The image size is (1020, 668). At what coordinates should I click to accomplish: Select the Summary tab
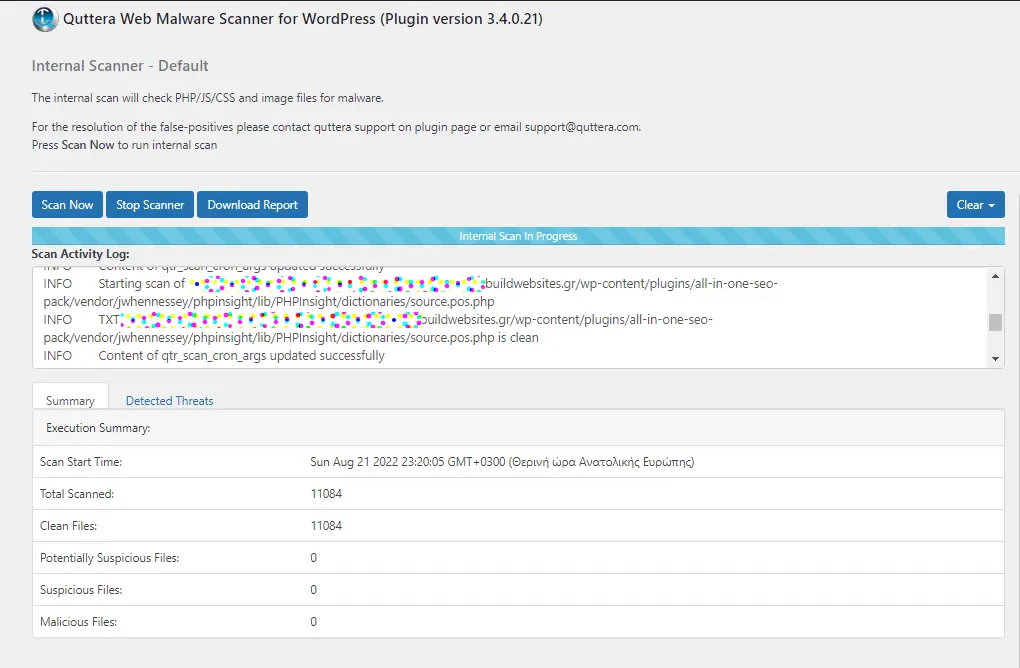coord(70,399)
